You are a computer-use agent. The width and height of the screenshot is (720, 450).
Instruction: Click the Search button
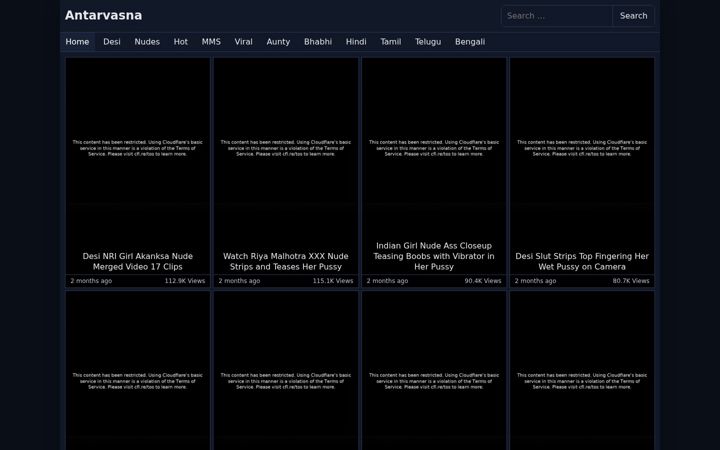point(633,16)
